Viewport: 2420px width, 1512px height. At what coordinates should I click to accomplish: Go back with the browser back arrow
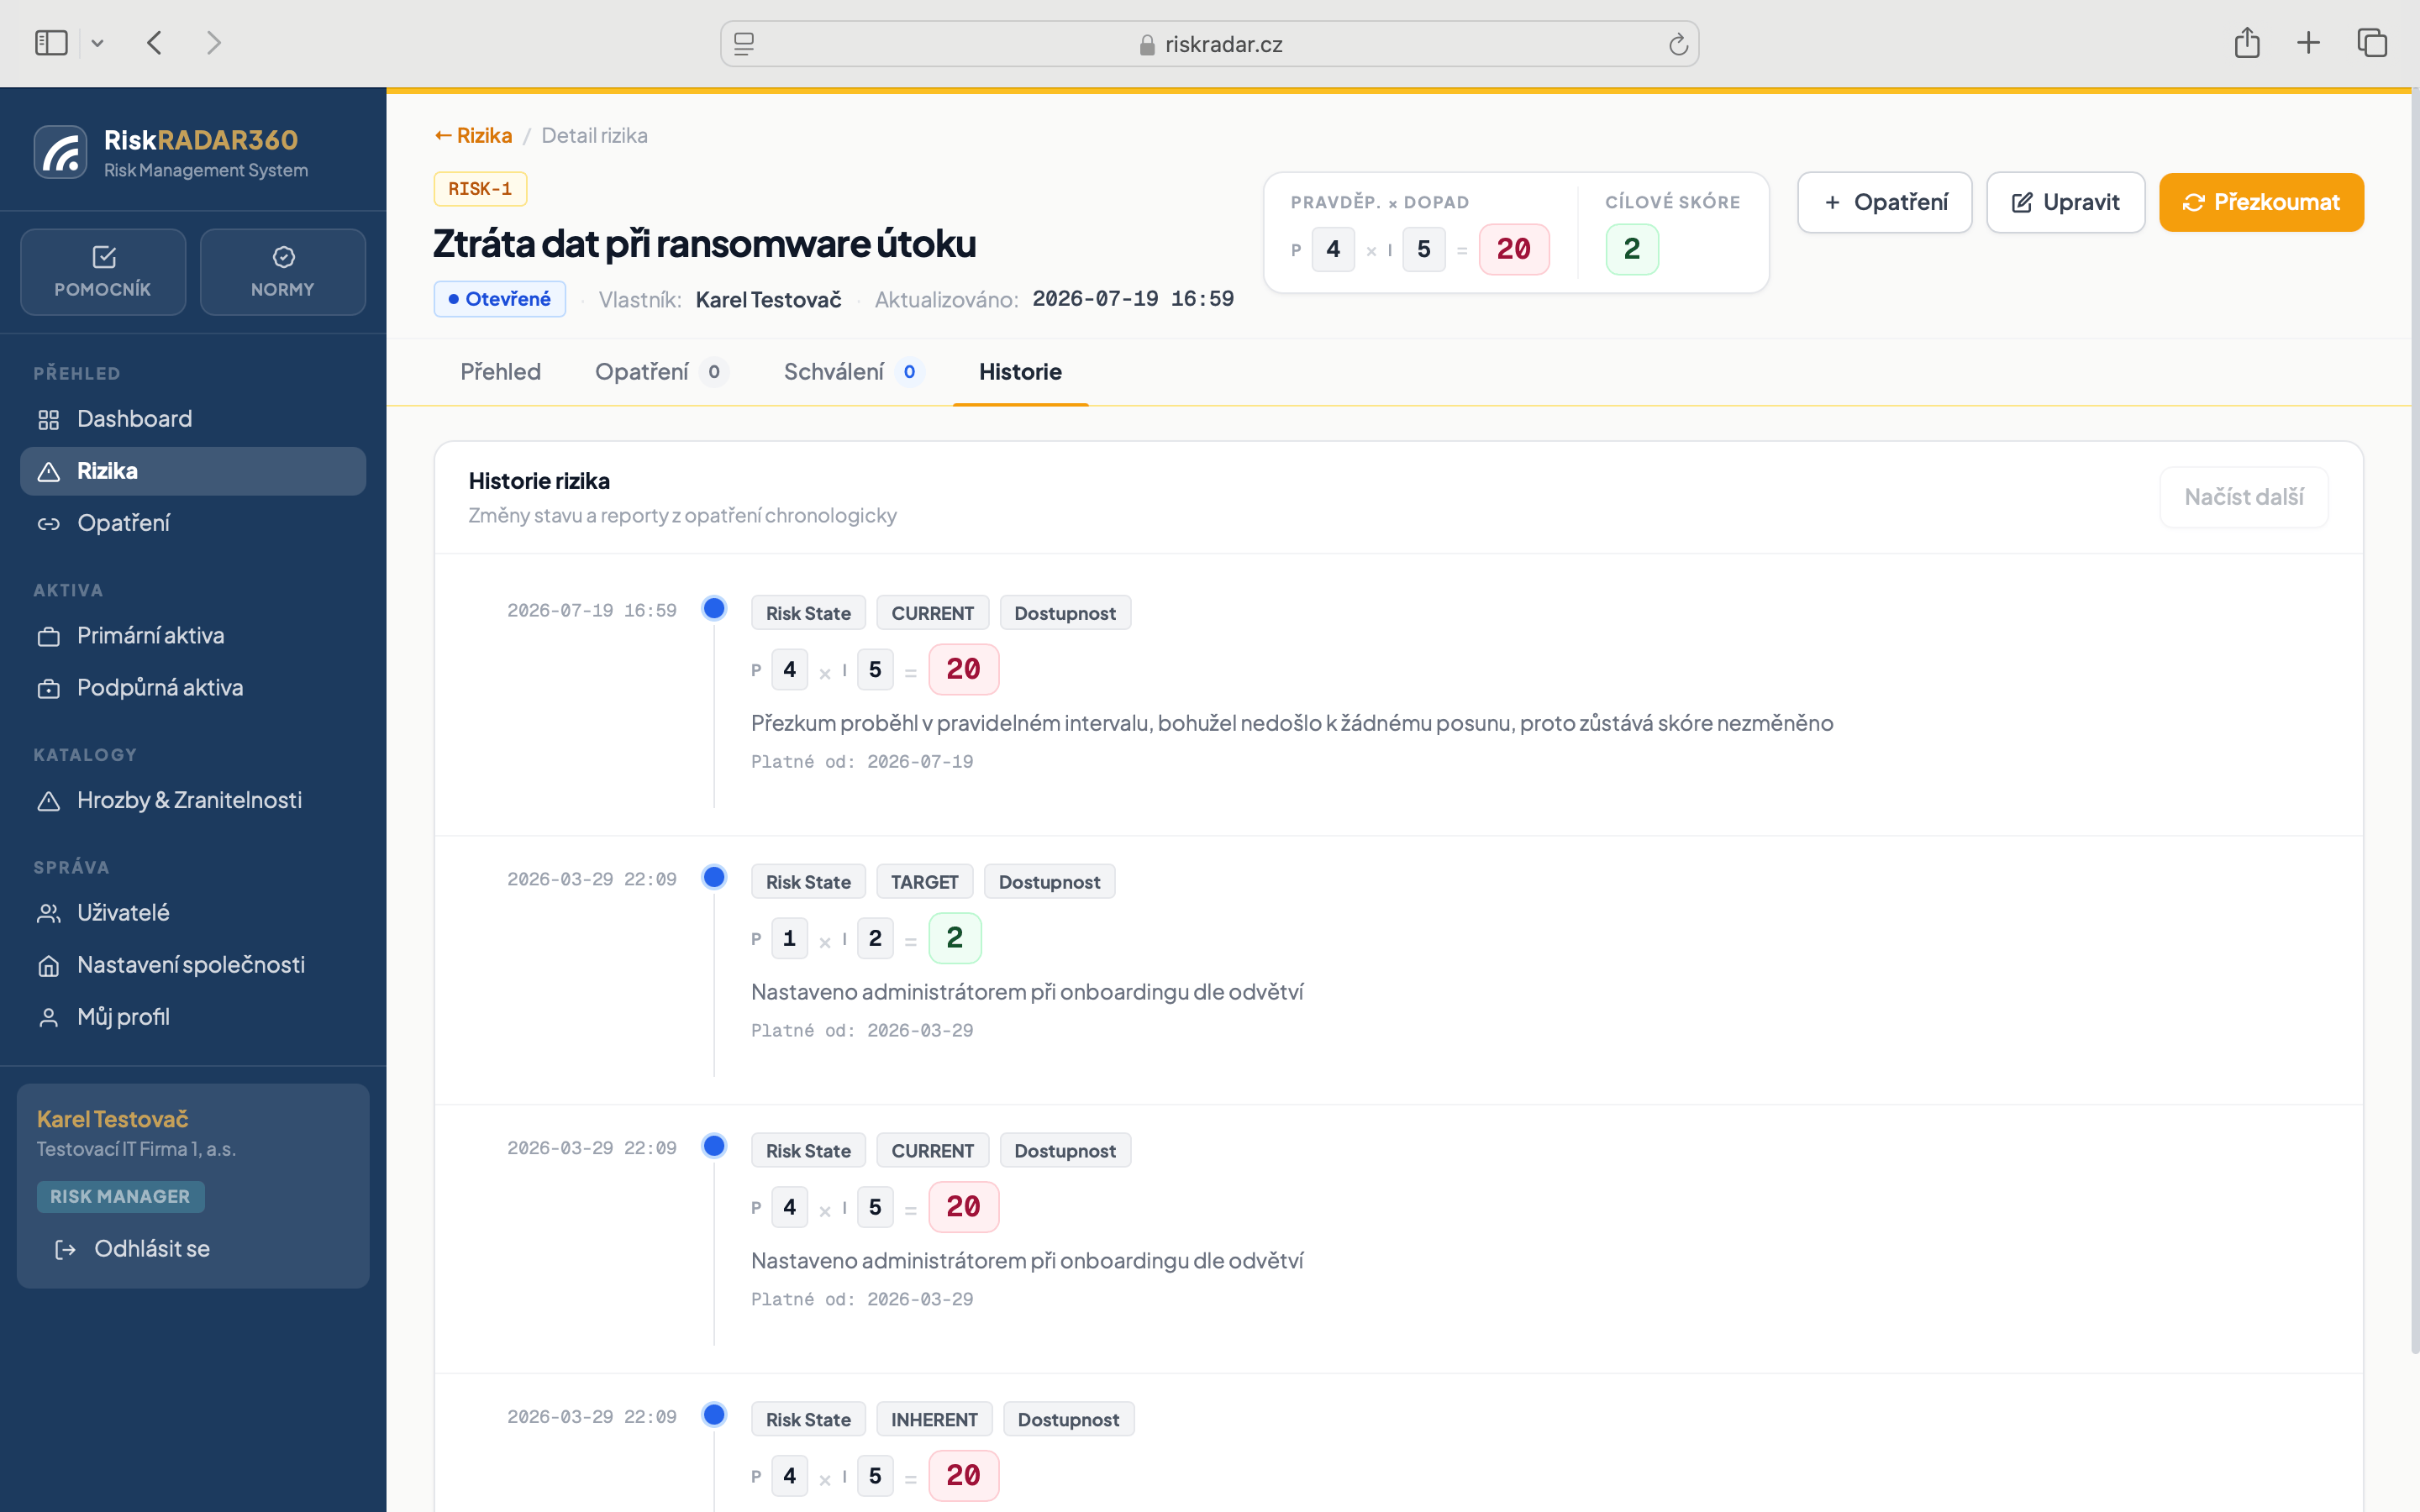pos(154,43)
